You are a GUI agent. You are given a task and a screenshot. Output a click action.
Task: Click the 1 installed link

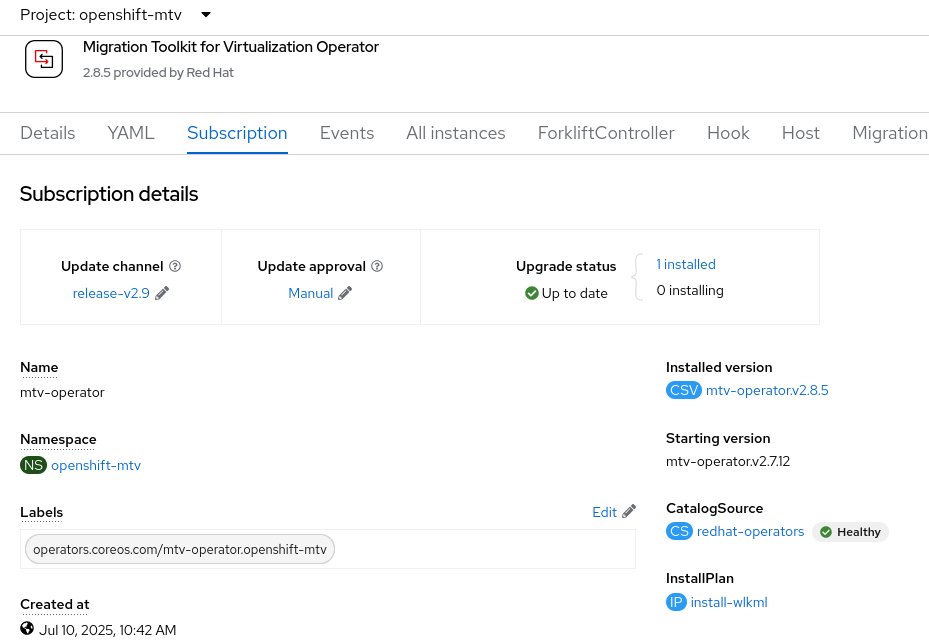(x=686, y=265)
